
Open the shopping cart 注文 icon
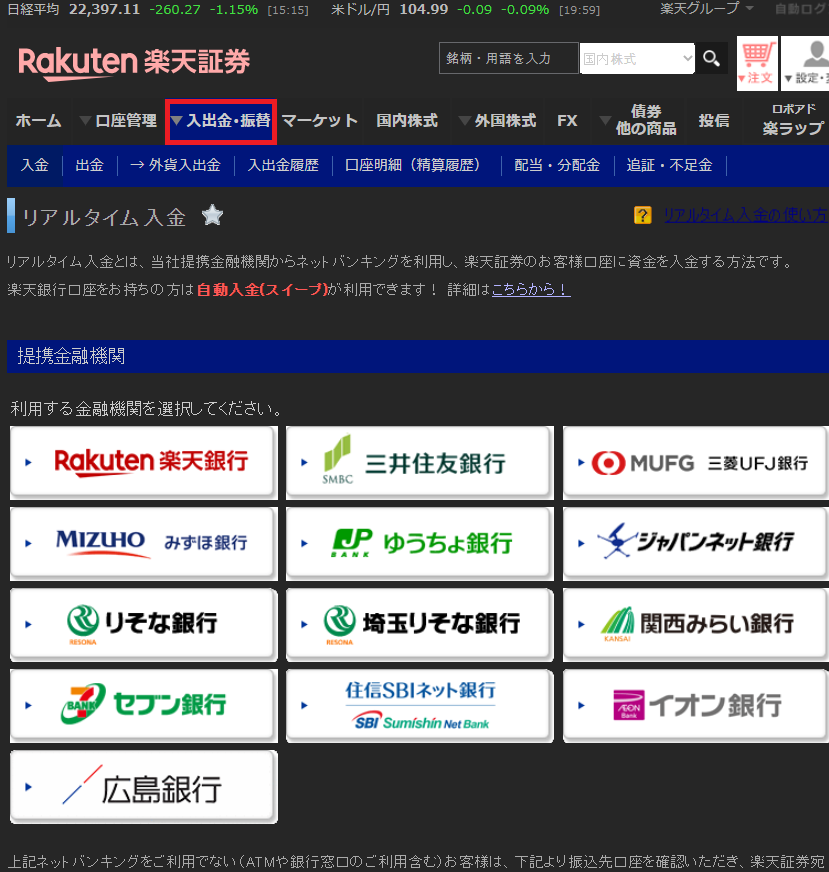757,63
